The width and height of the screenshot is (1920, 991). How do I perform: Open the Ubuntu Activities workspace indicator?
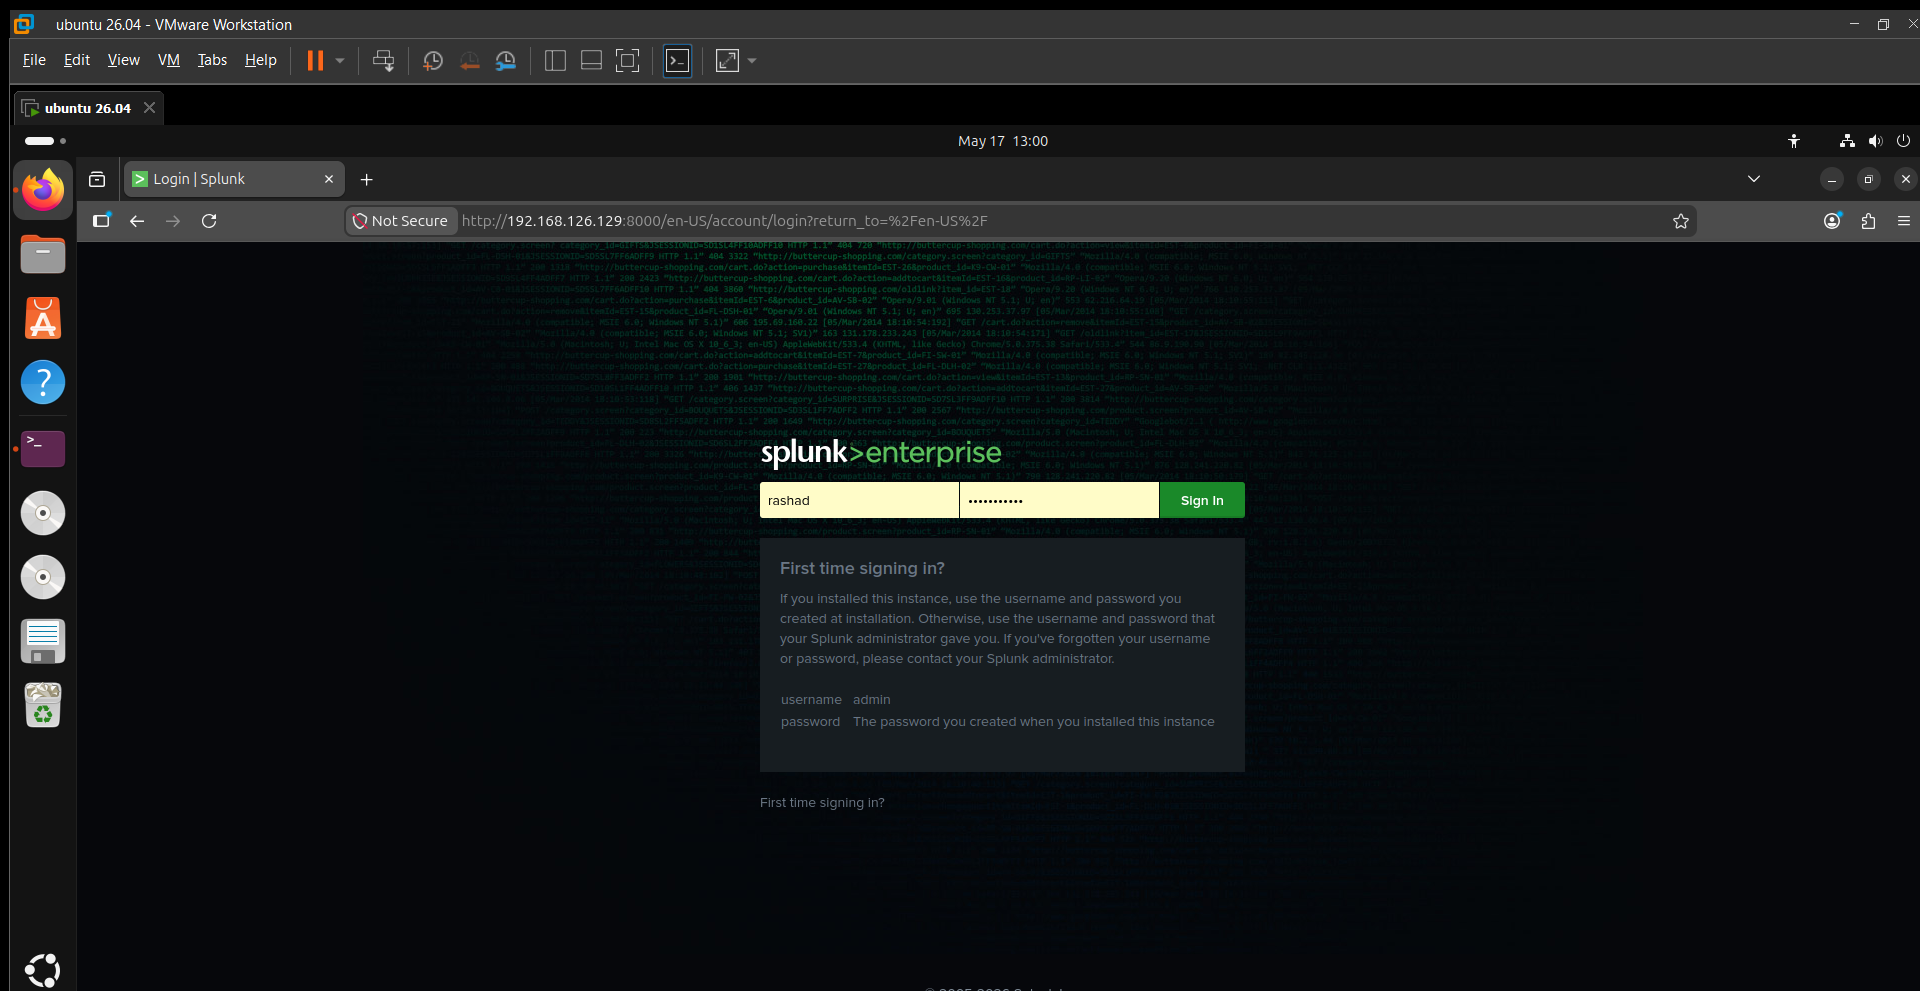click(45, 141)
